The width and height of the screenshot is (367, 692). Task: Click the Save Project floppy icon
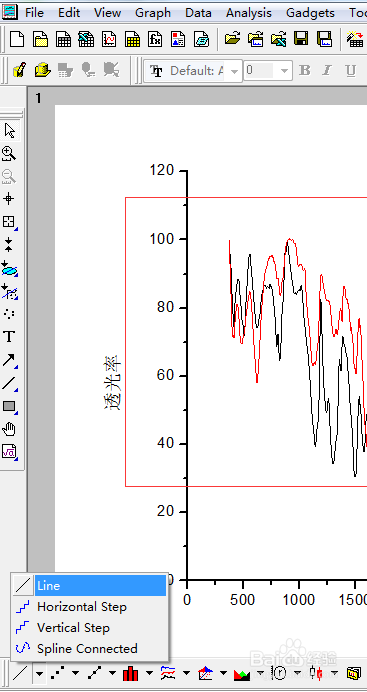(x=301, y=39)
